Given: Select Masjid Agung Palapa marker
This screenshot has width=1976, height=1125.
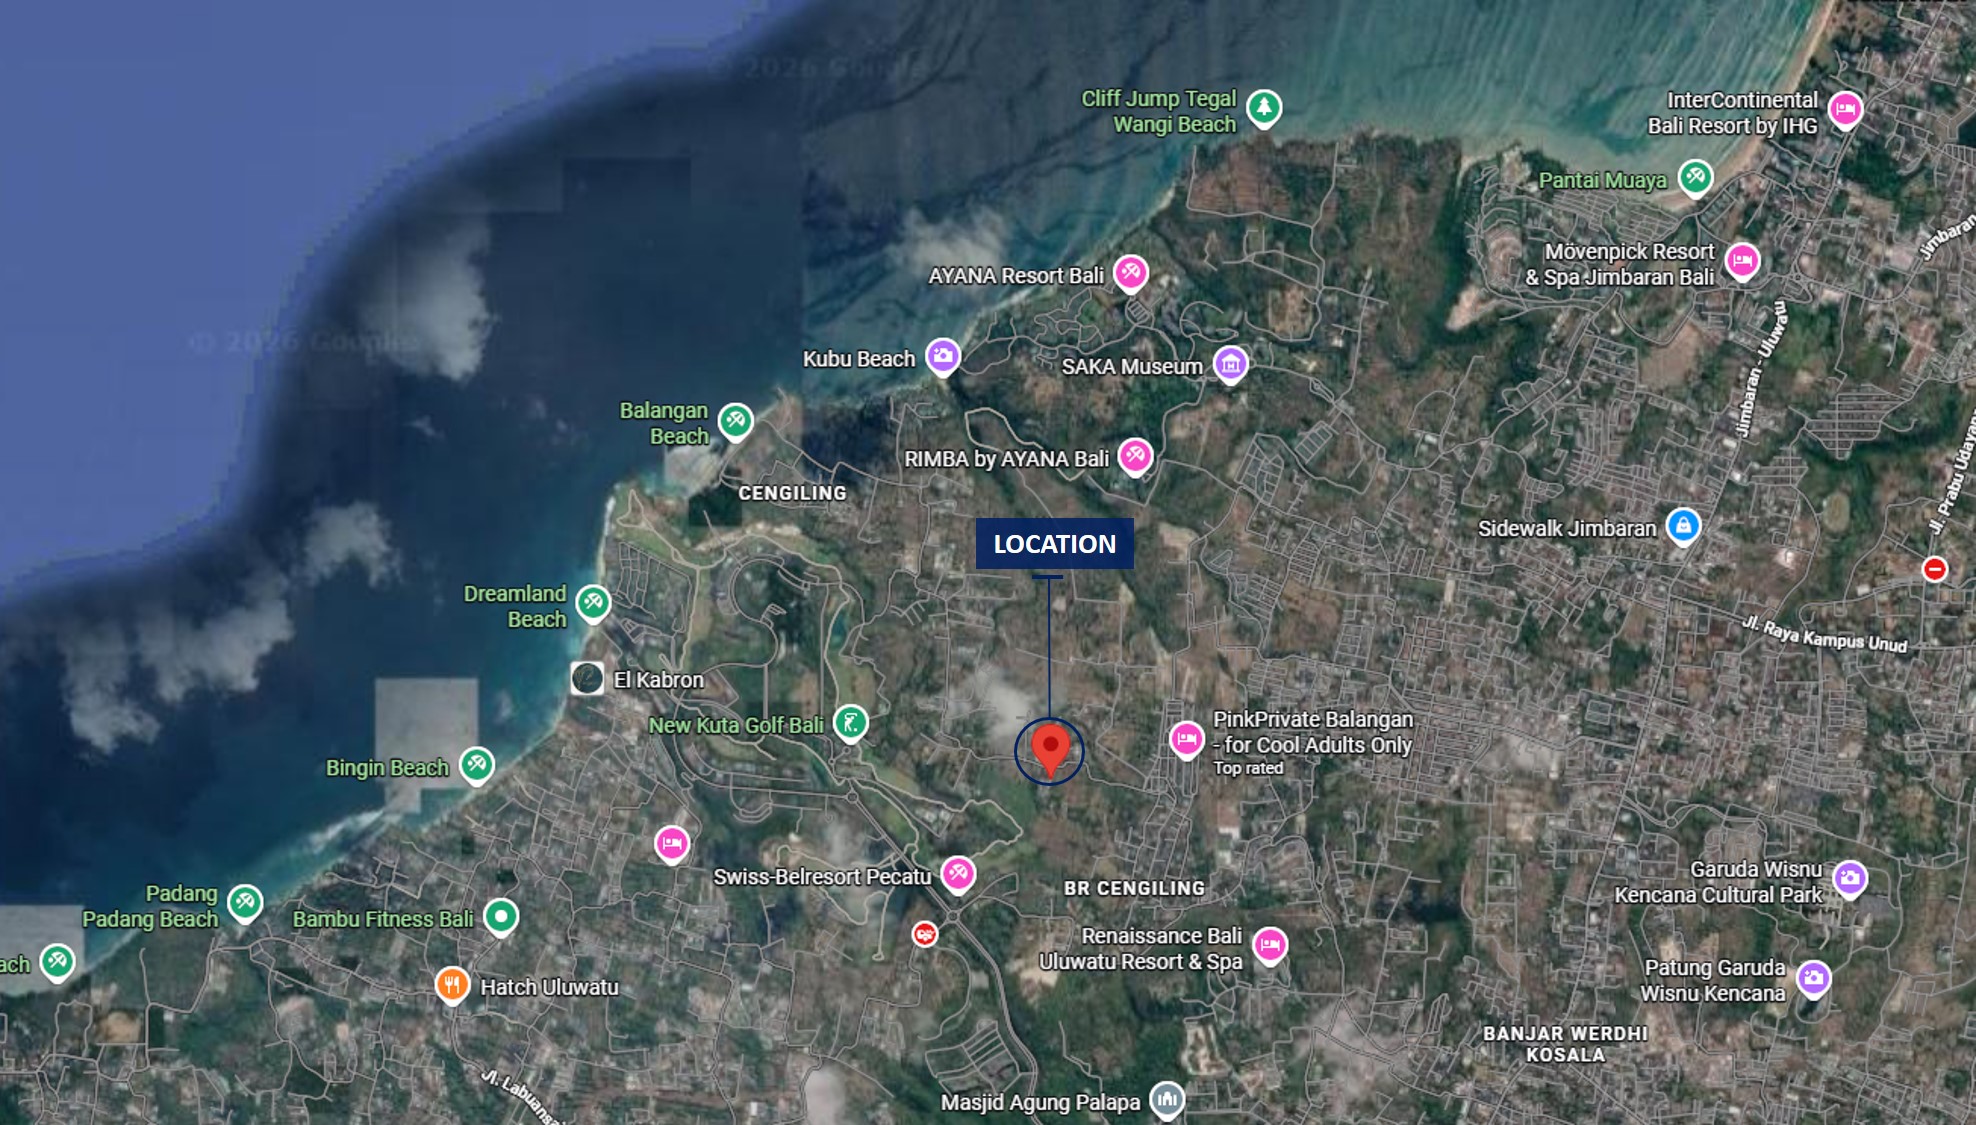Looking at the screenshot, I should (1167, 1100).
